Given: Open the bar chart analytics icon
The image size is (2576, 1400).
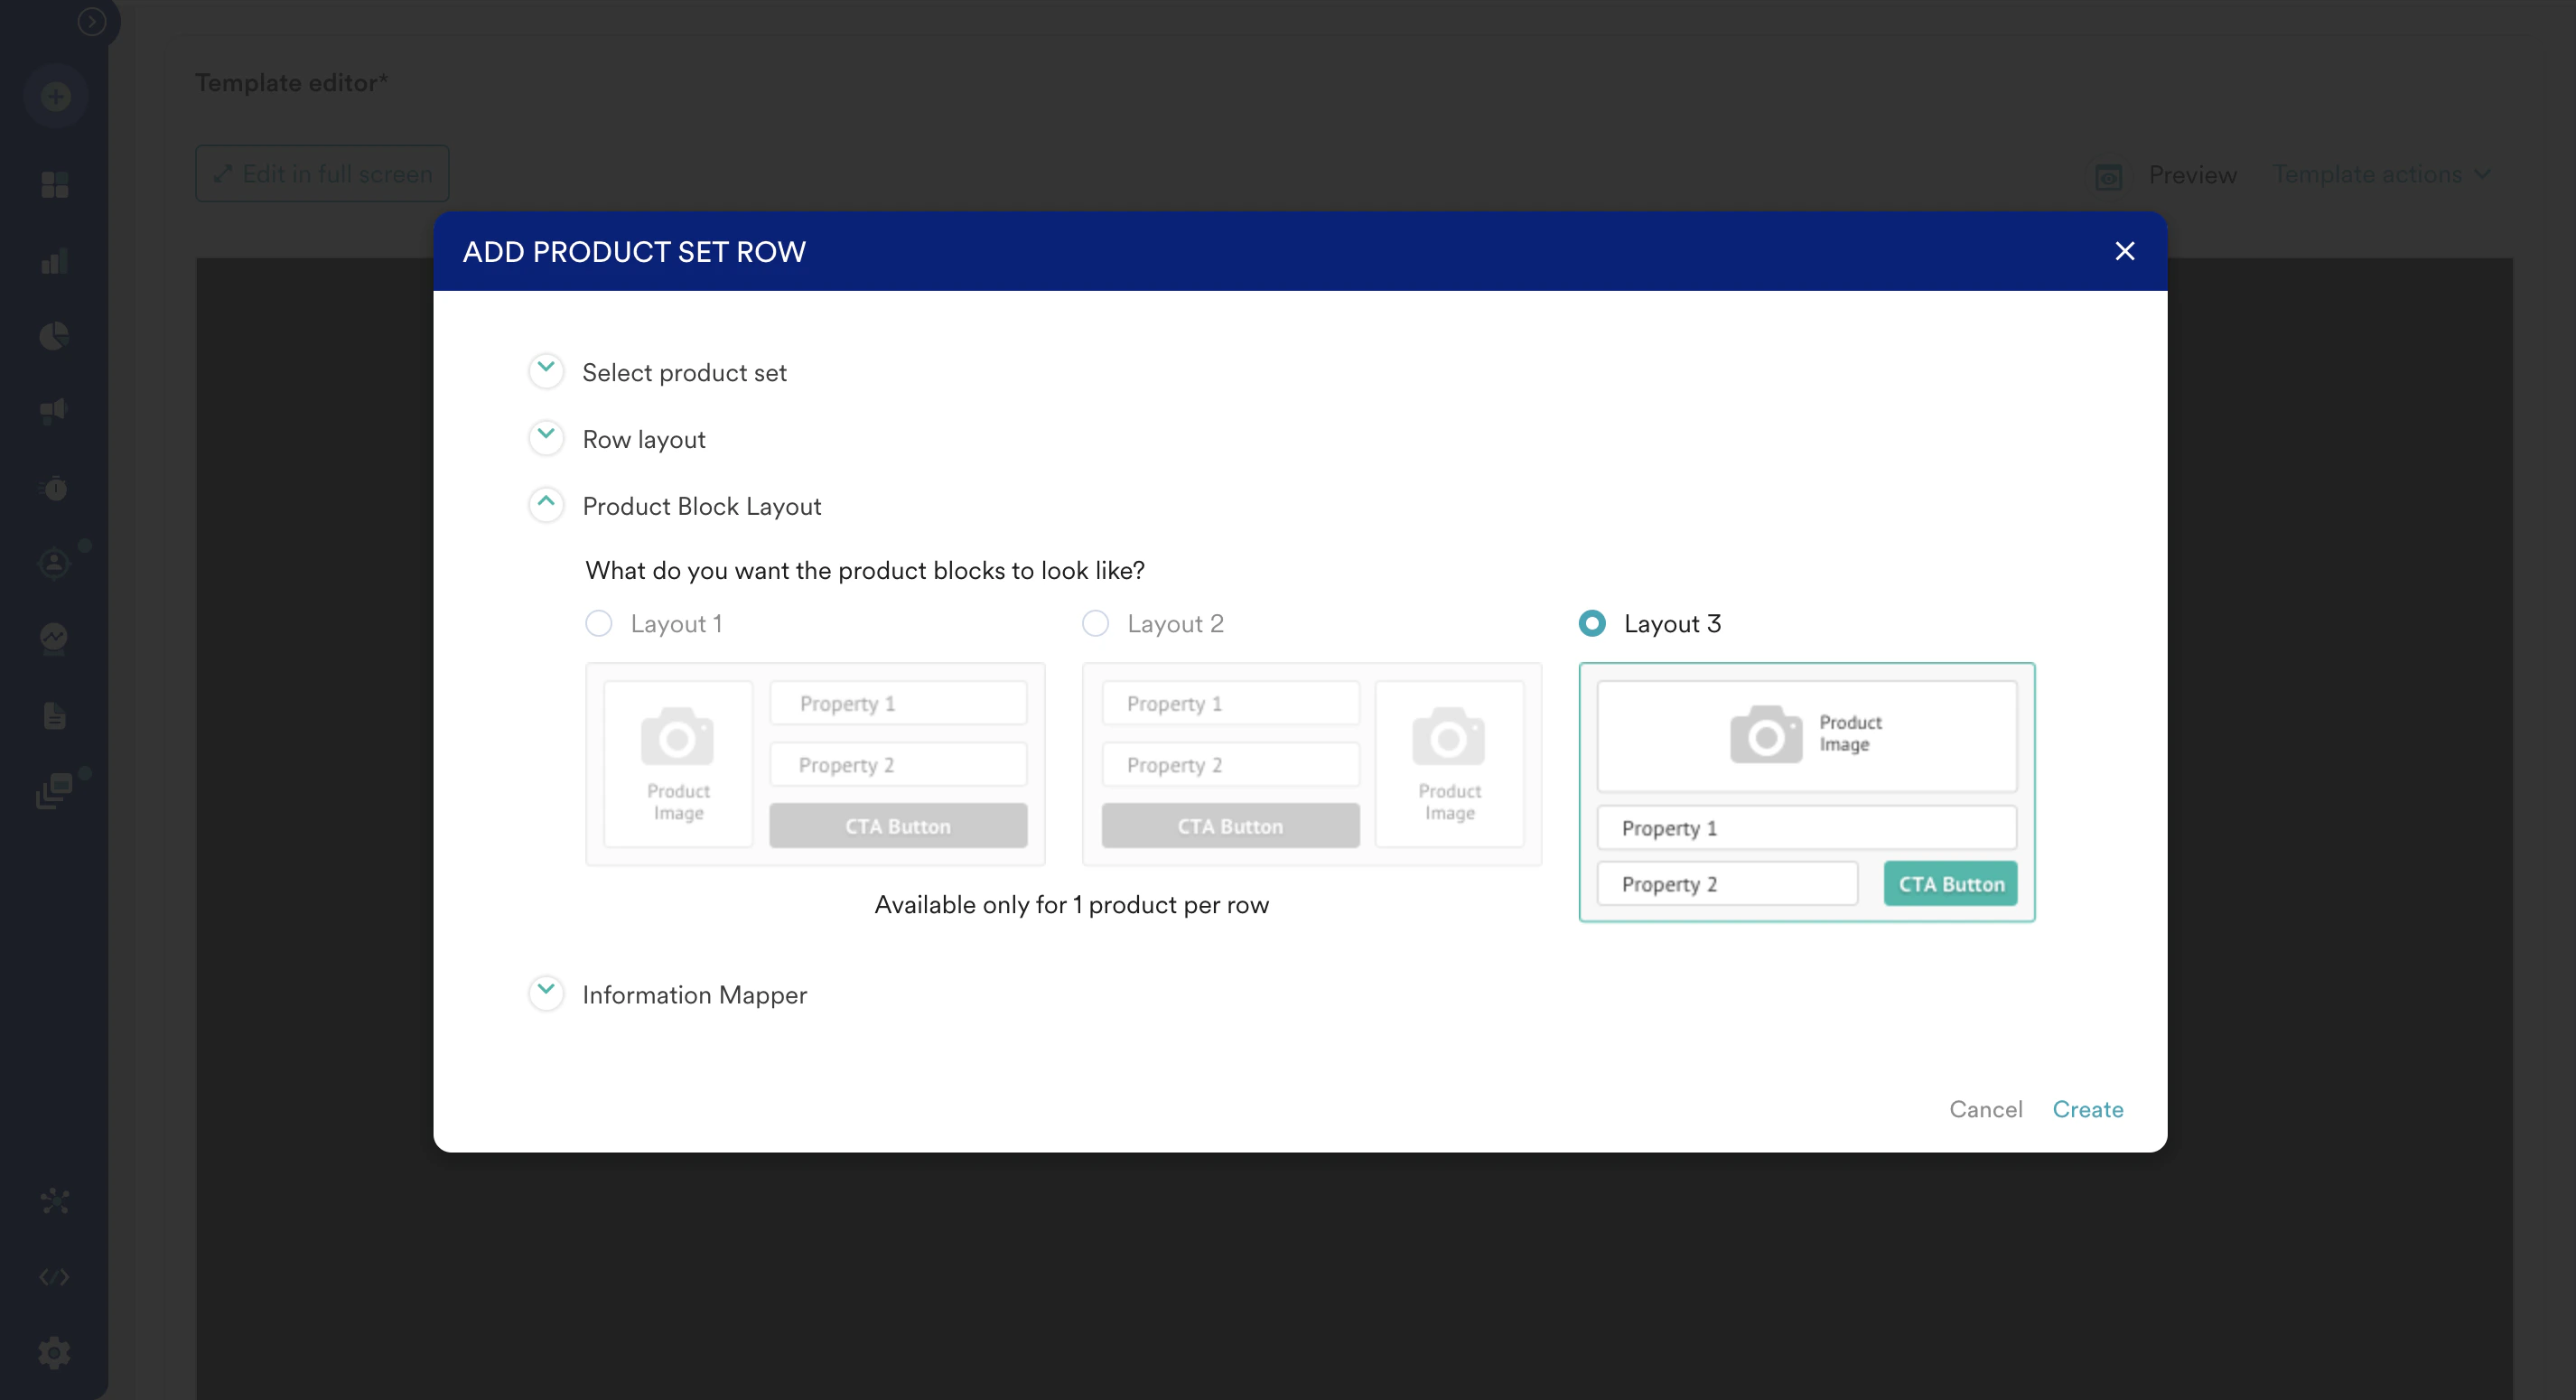Looking at the screenshot, I should coord(55,261).
